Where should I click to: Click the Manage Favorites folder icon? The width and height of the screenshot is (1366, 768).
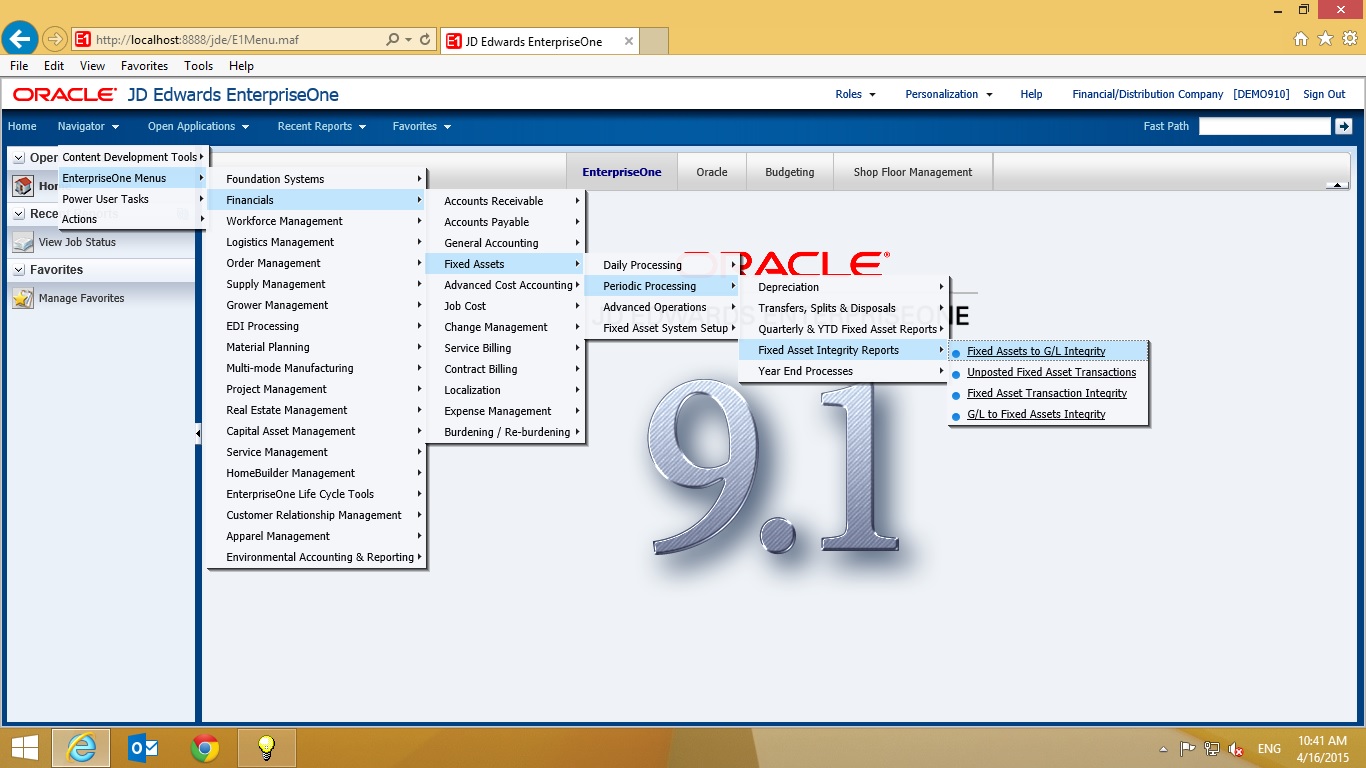pos(25,298)
